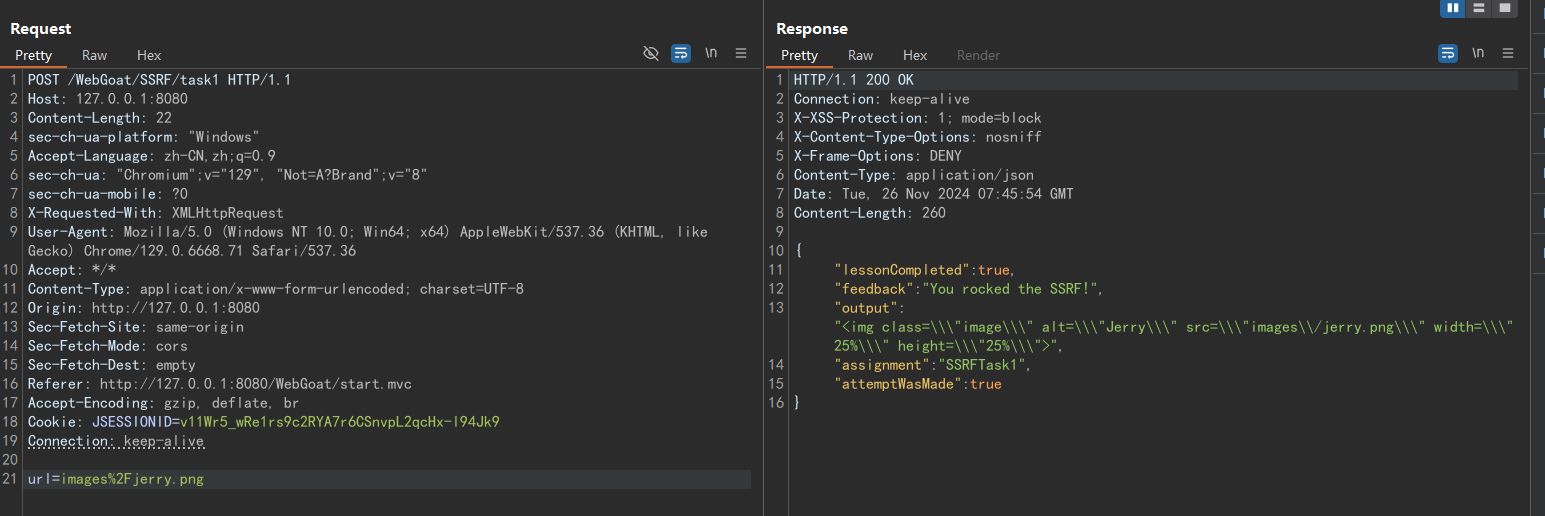Switch Response view to Hex tab
The height and width of the screenshot is (516, 1545).
click(x=915, y=55)
